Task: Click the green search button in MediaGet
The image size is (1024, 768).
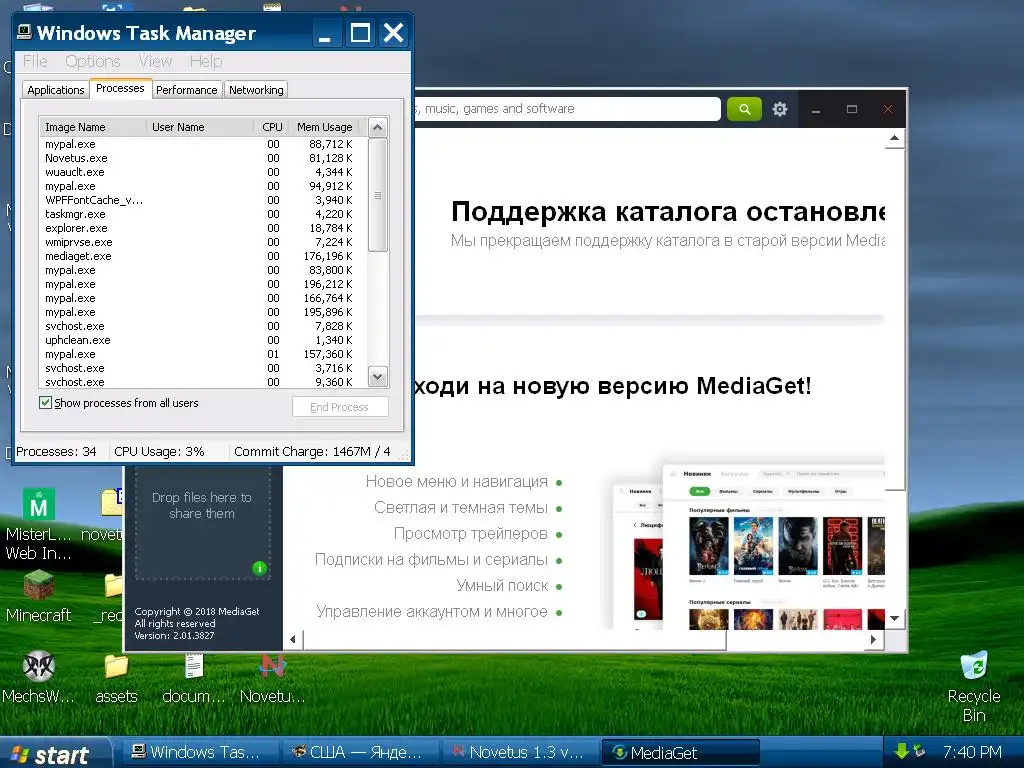Action: tap(744, 109)
